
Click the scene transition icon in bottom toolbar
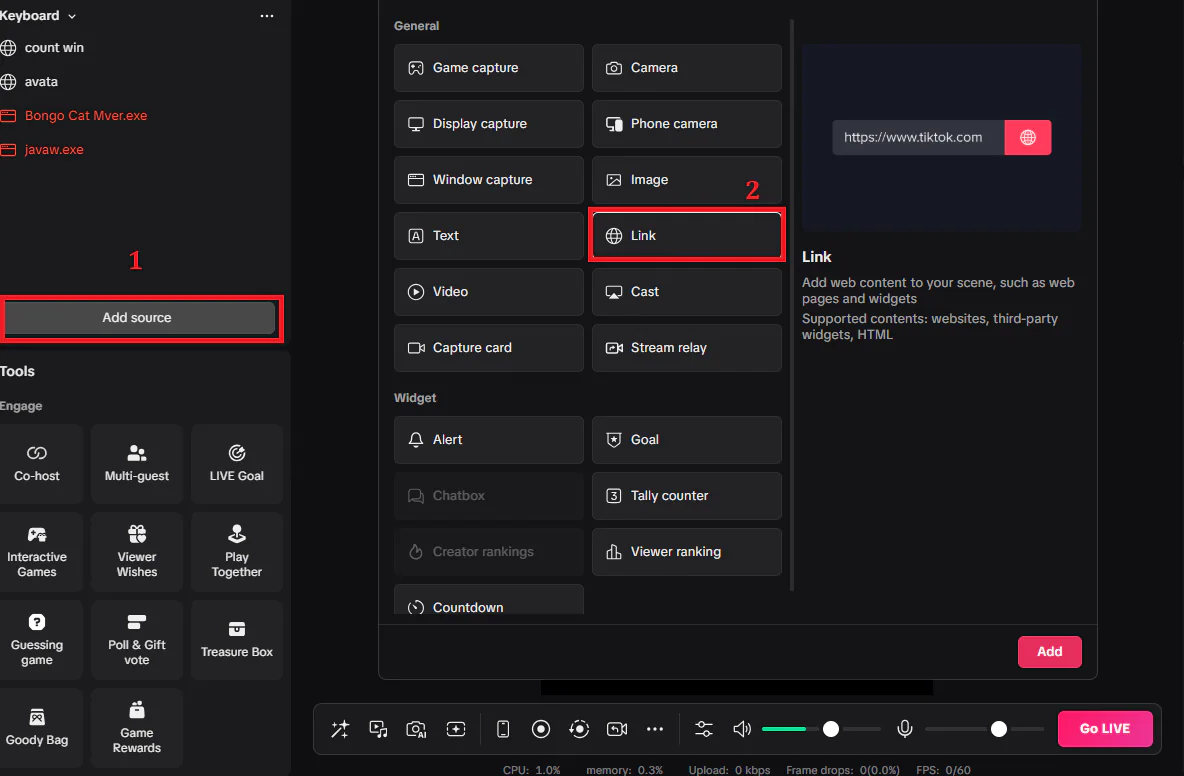point(378,728)
